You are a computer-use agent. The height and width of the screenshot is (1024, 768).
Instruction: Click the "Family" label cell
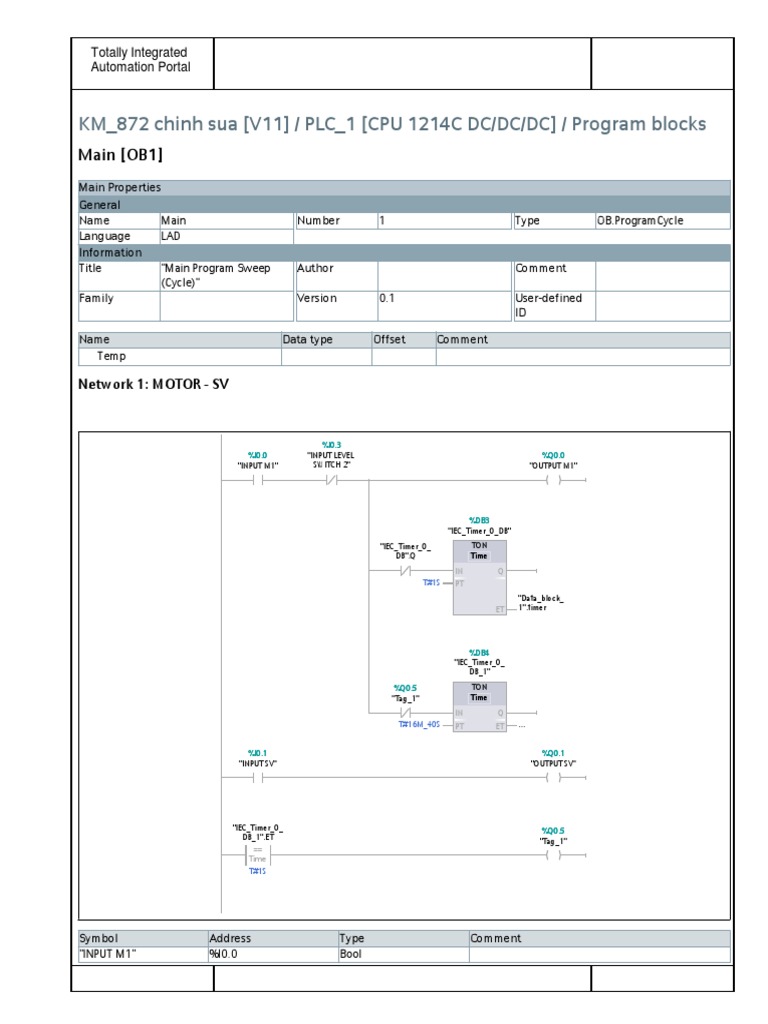[119, 306]
